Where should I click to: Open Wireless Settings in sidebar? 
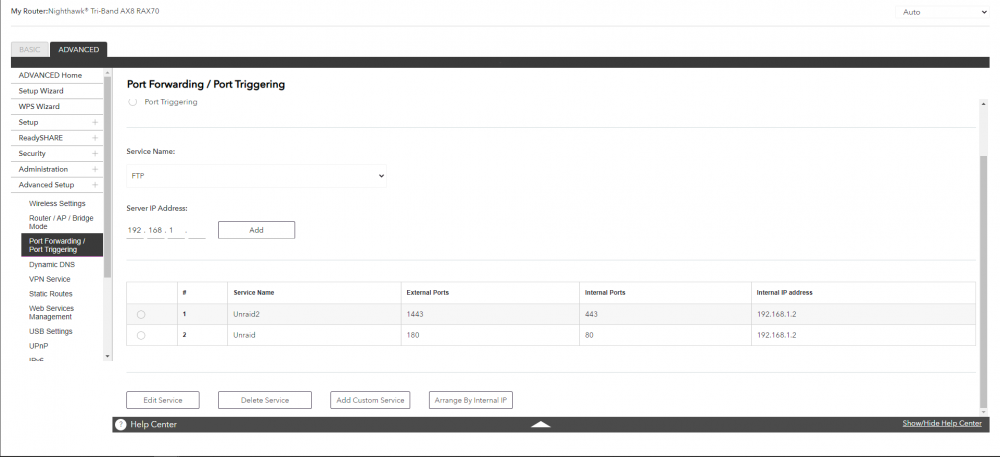57,204
